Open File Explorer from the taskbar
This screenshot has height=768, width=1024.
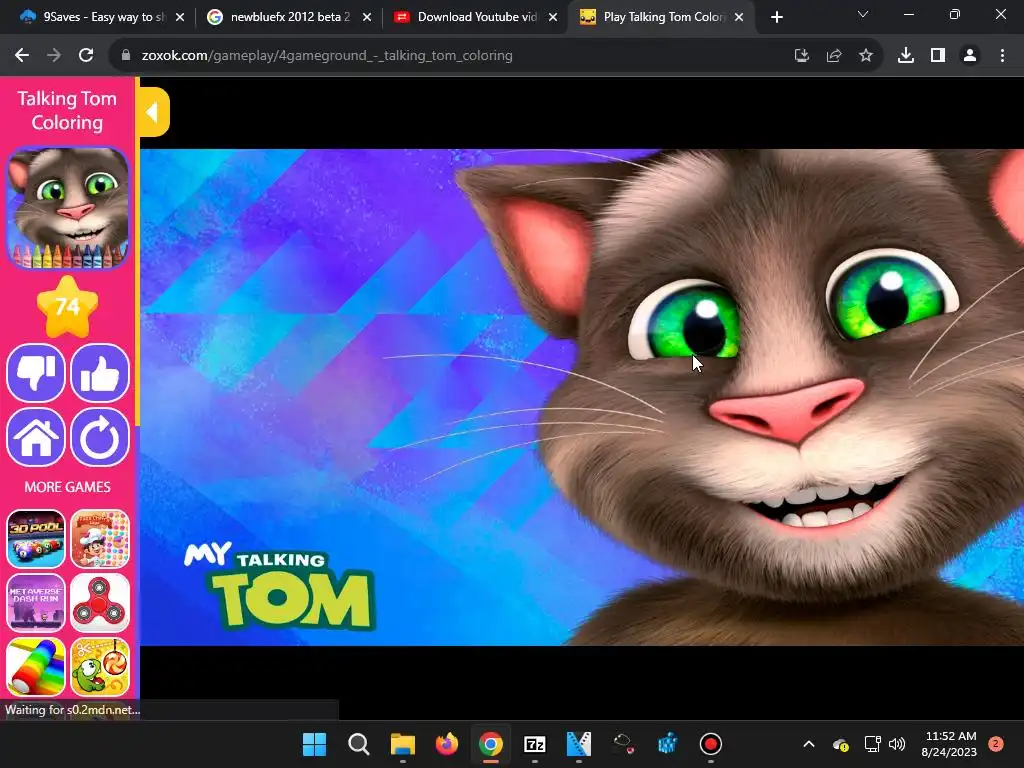402,744
